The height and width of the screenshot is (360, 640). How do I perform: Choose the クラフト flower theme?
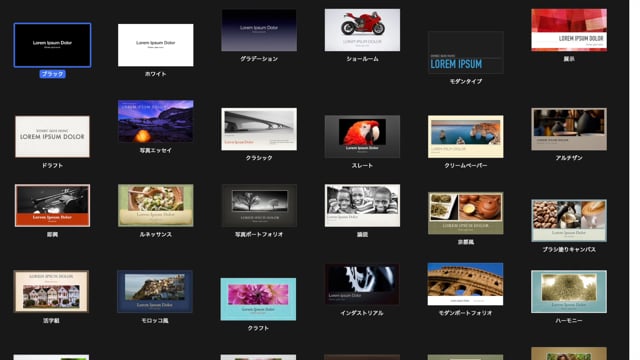258,299
